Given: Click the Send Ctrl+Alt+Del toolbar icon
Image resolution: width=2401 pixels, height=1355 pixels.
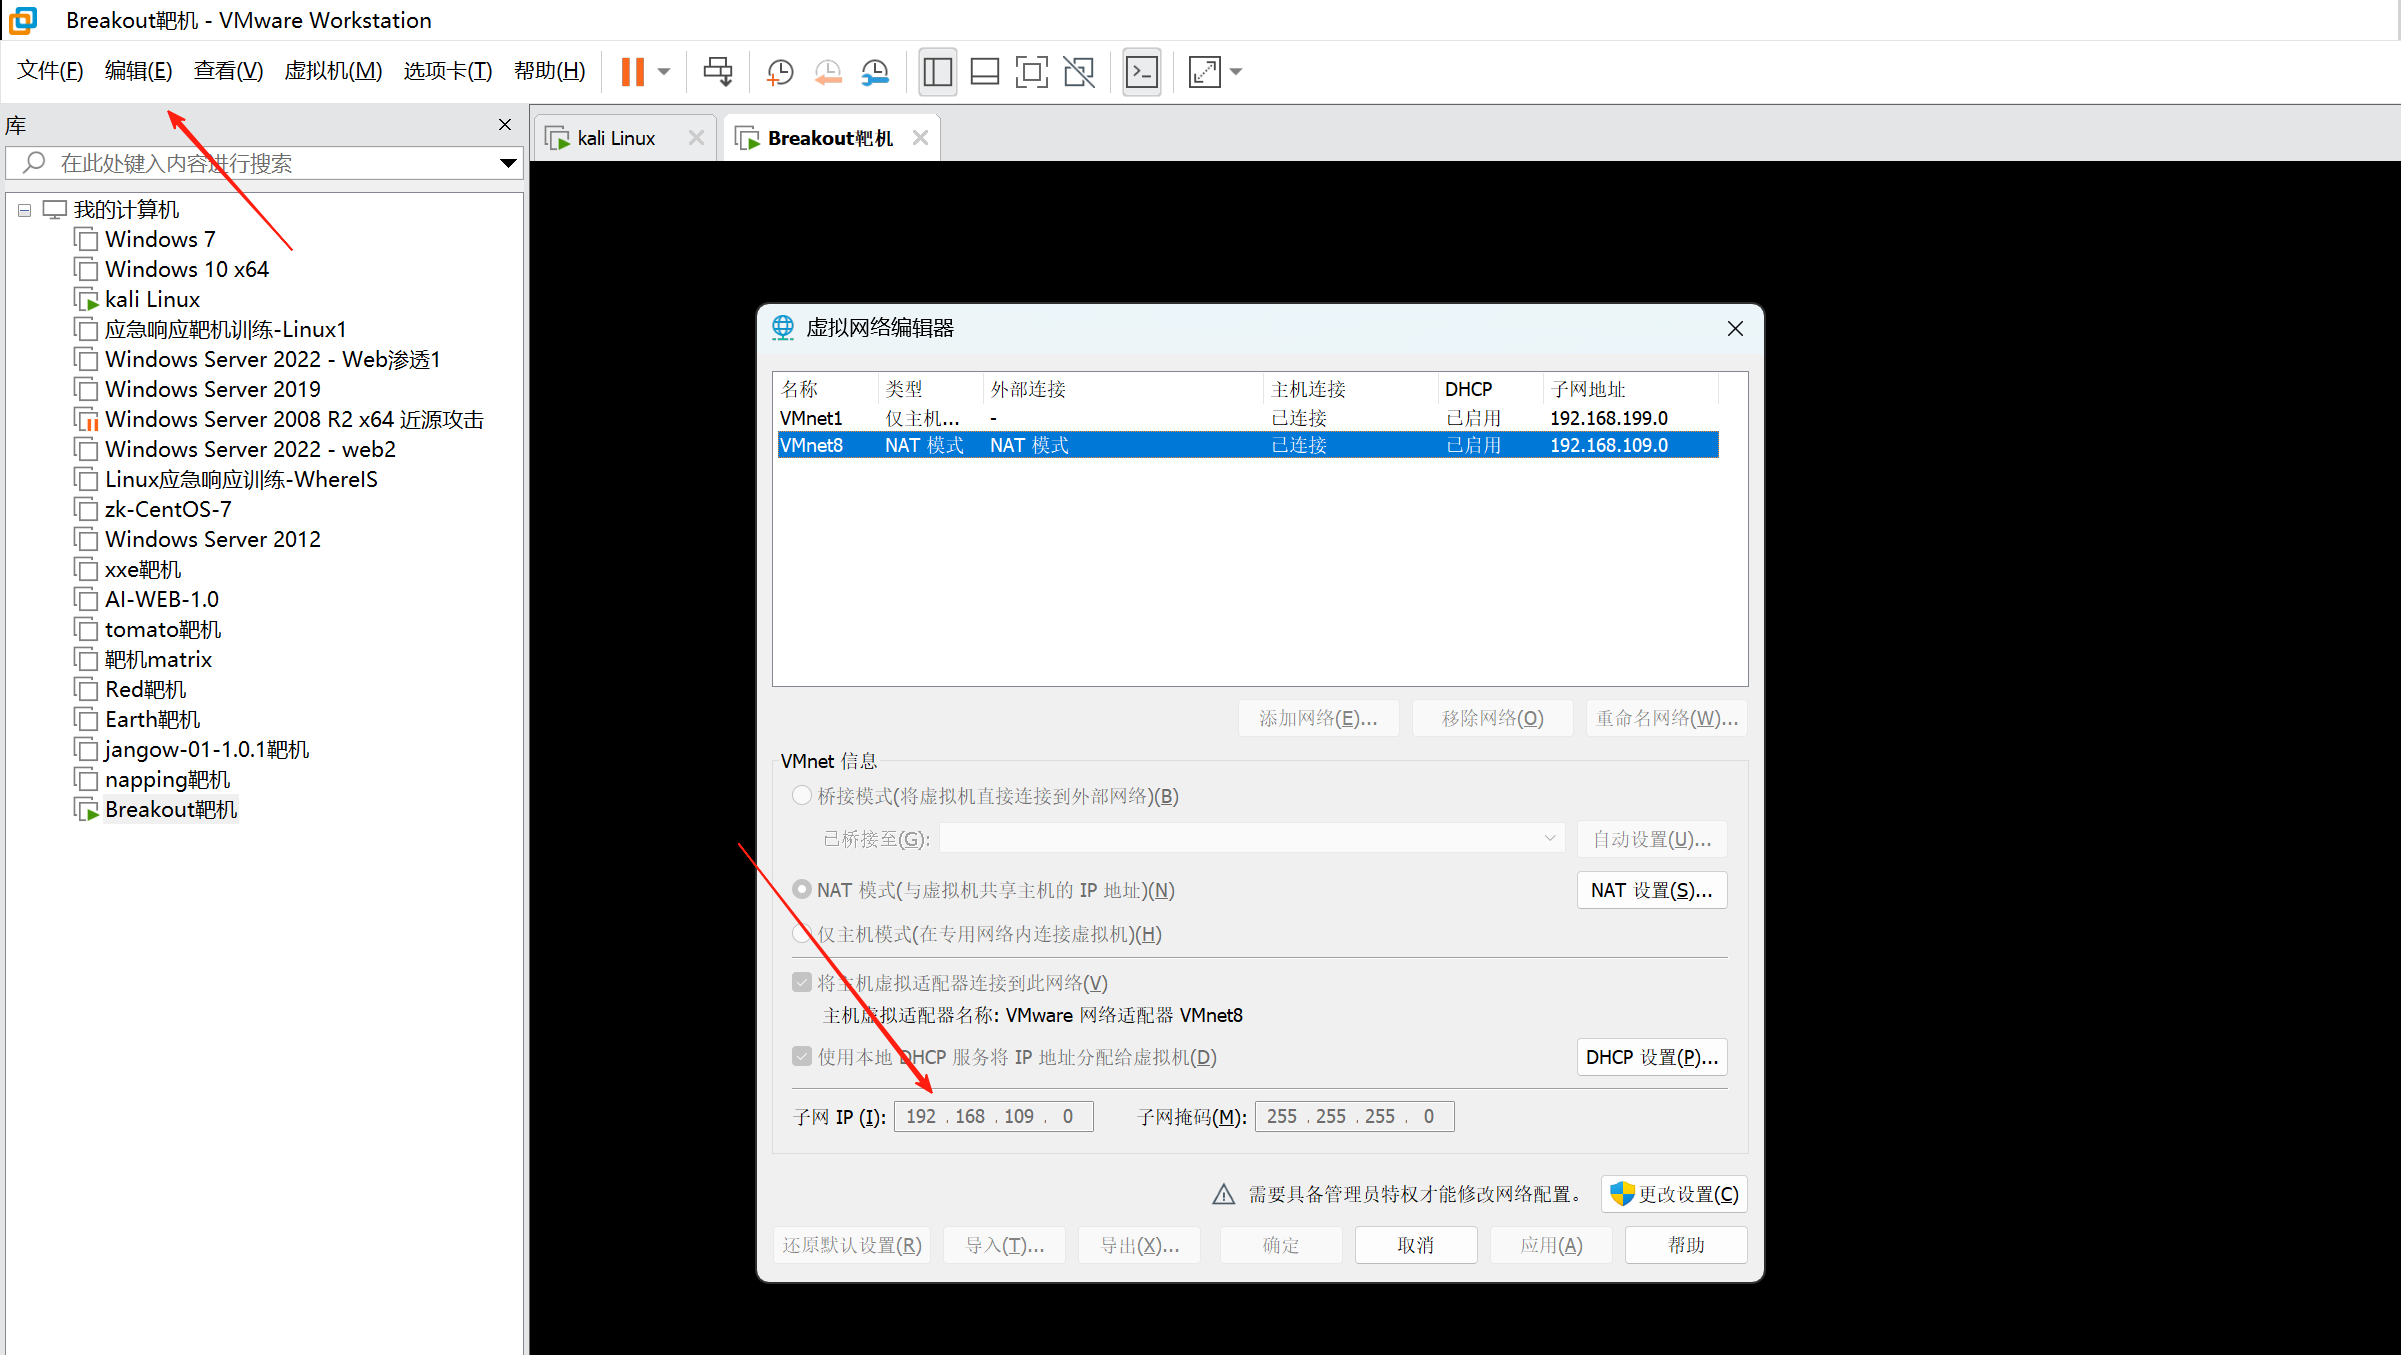Looking at the screenshot, I should tap(718, 71).
